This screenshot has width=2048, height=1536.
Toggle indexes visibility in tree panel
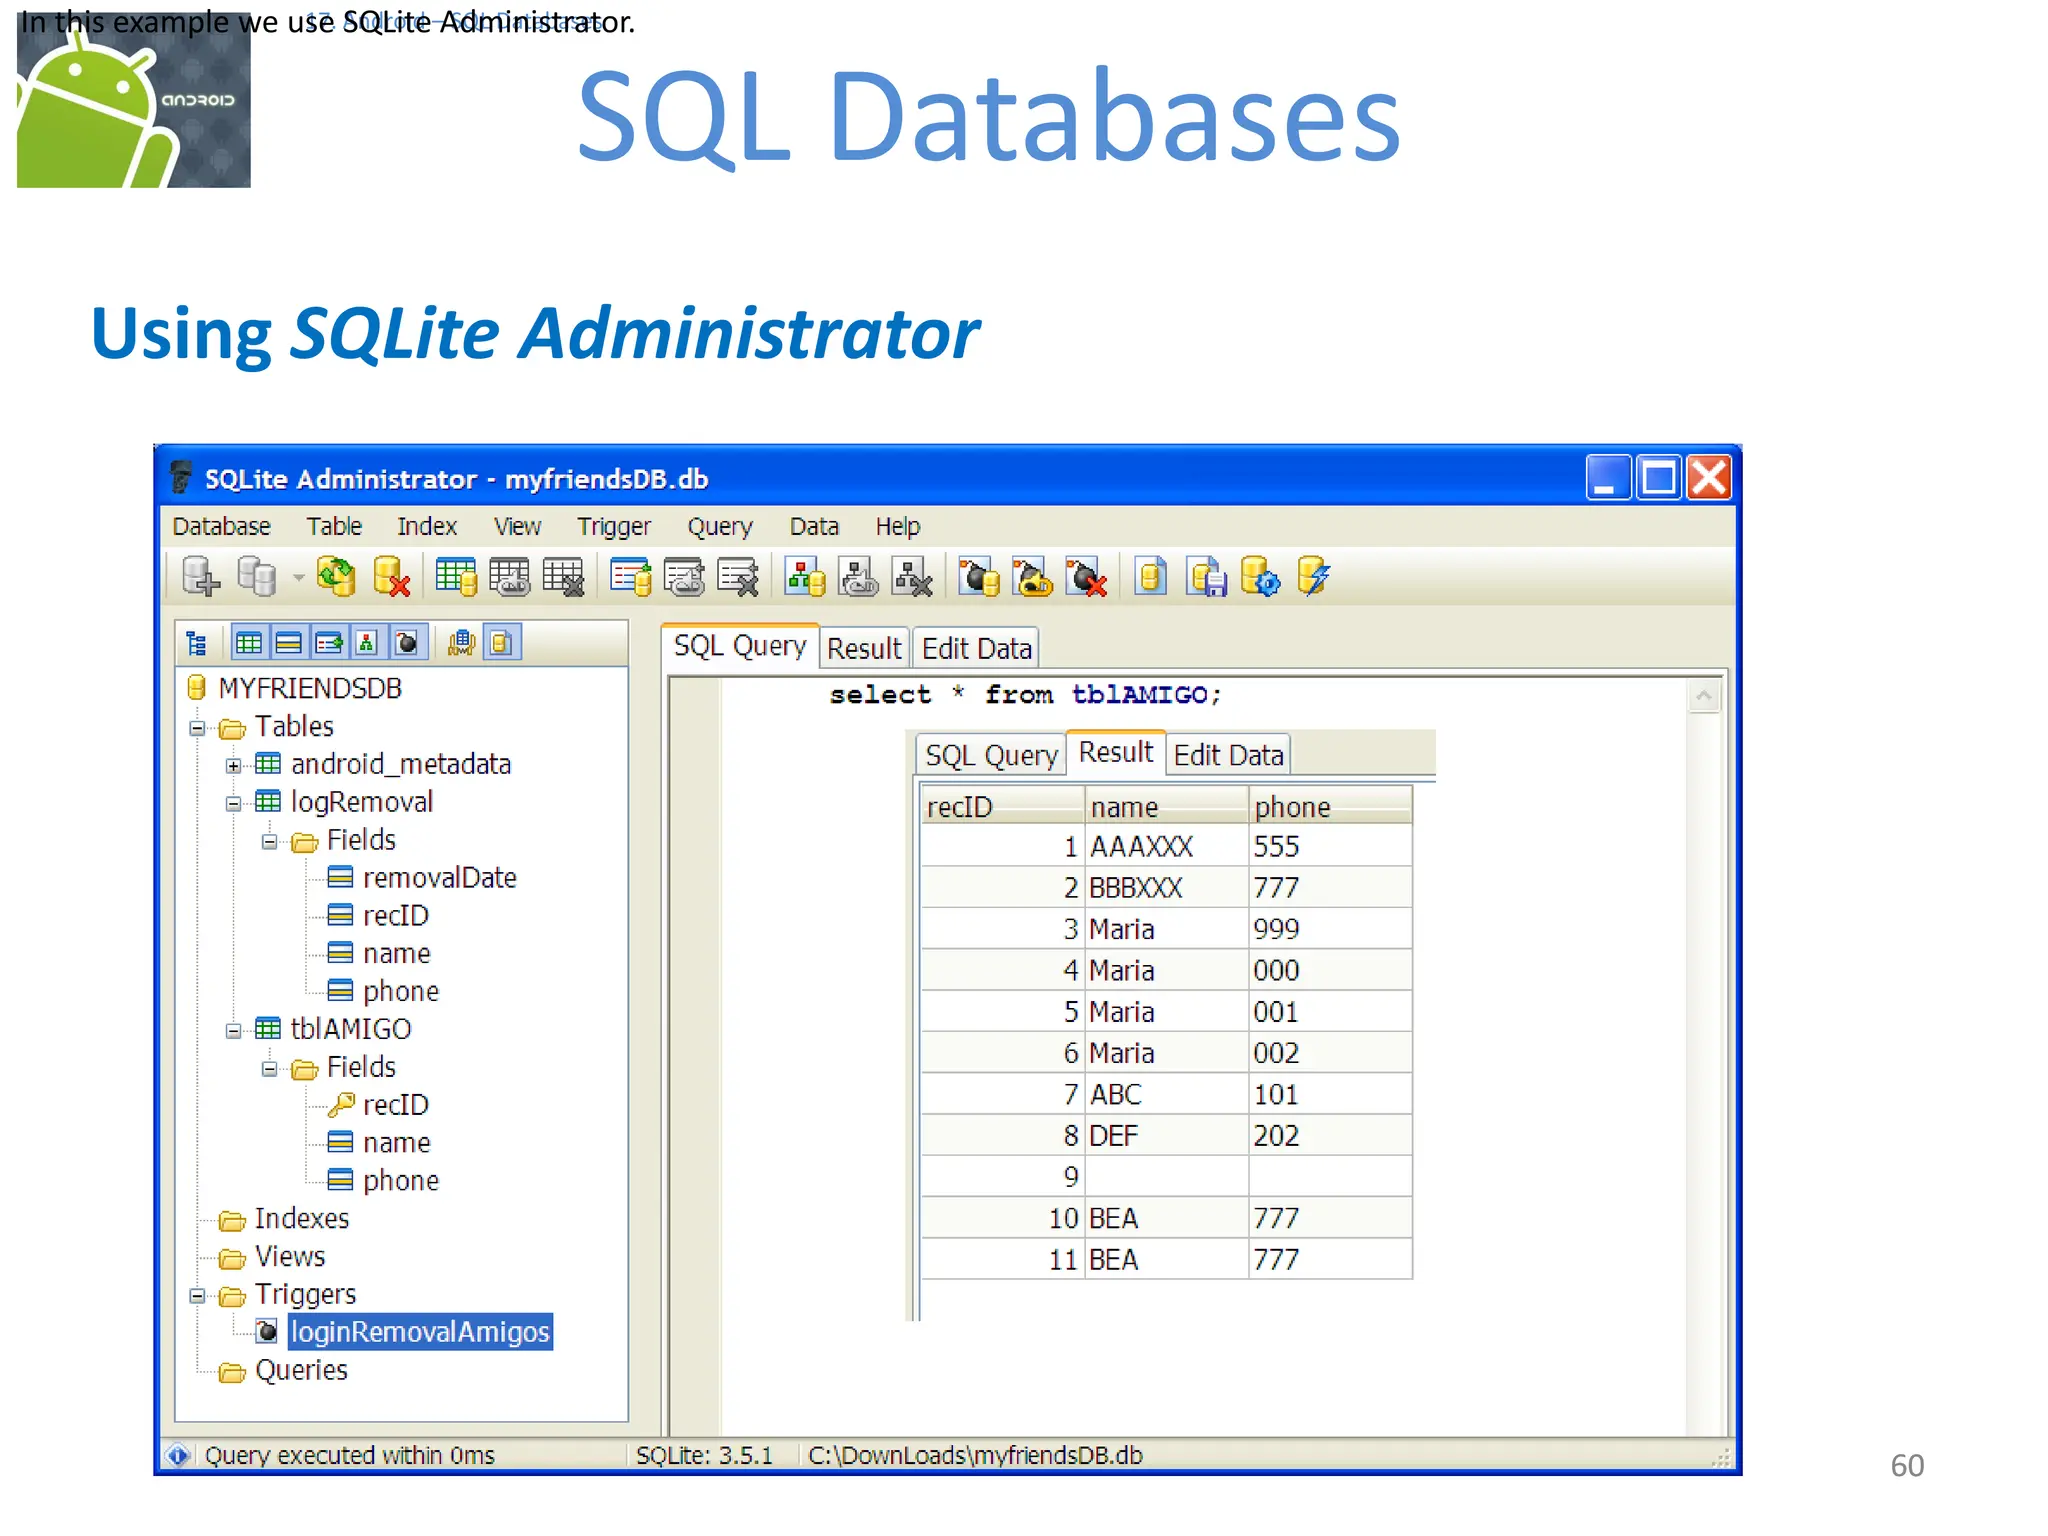pyautogui.click(x=328, y=643)
